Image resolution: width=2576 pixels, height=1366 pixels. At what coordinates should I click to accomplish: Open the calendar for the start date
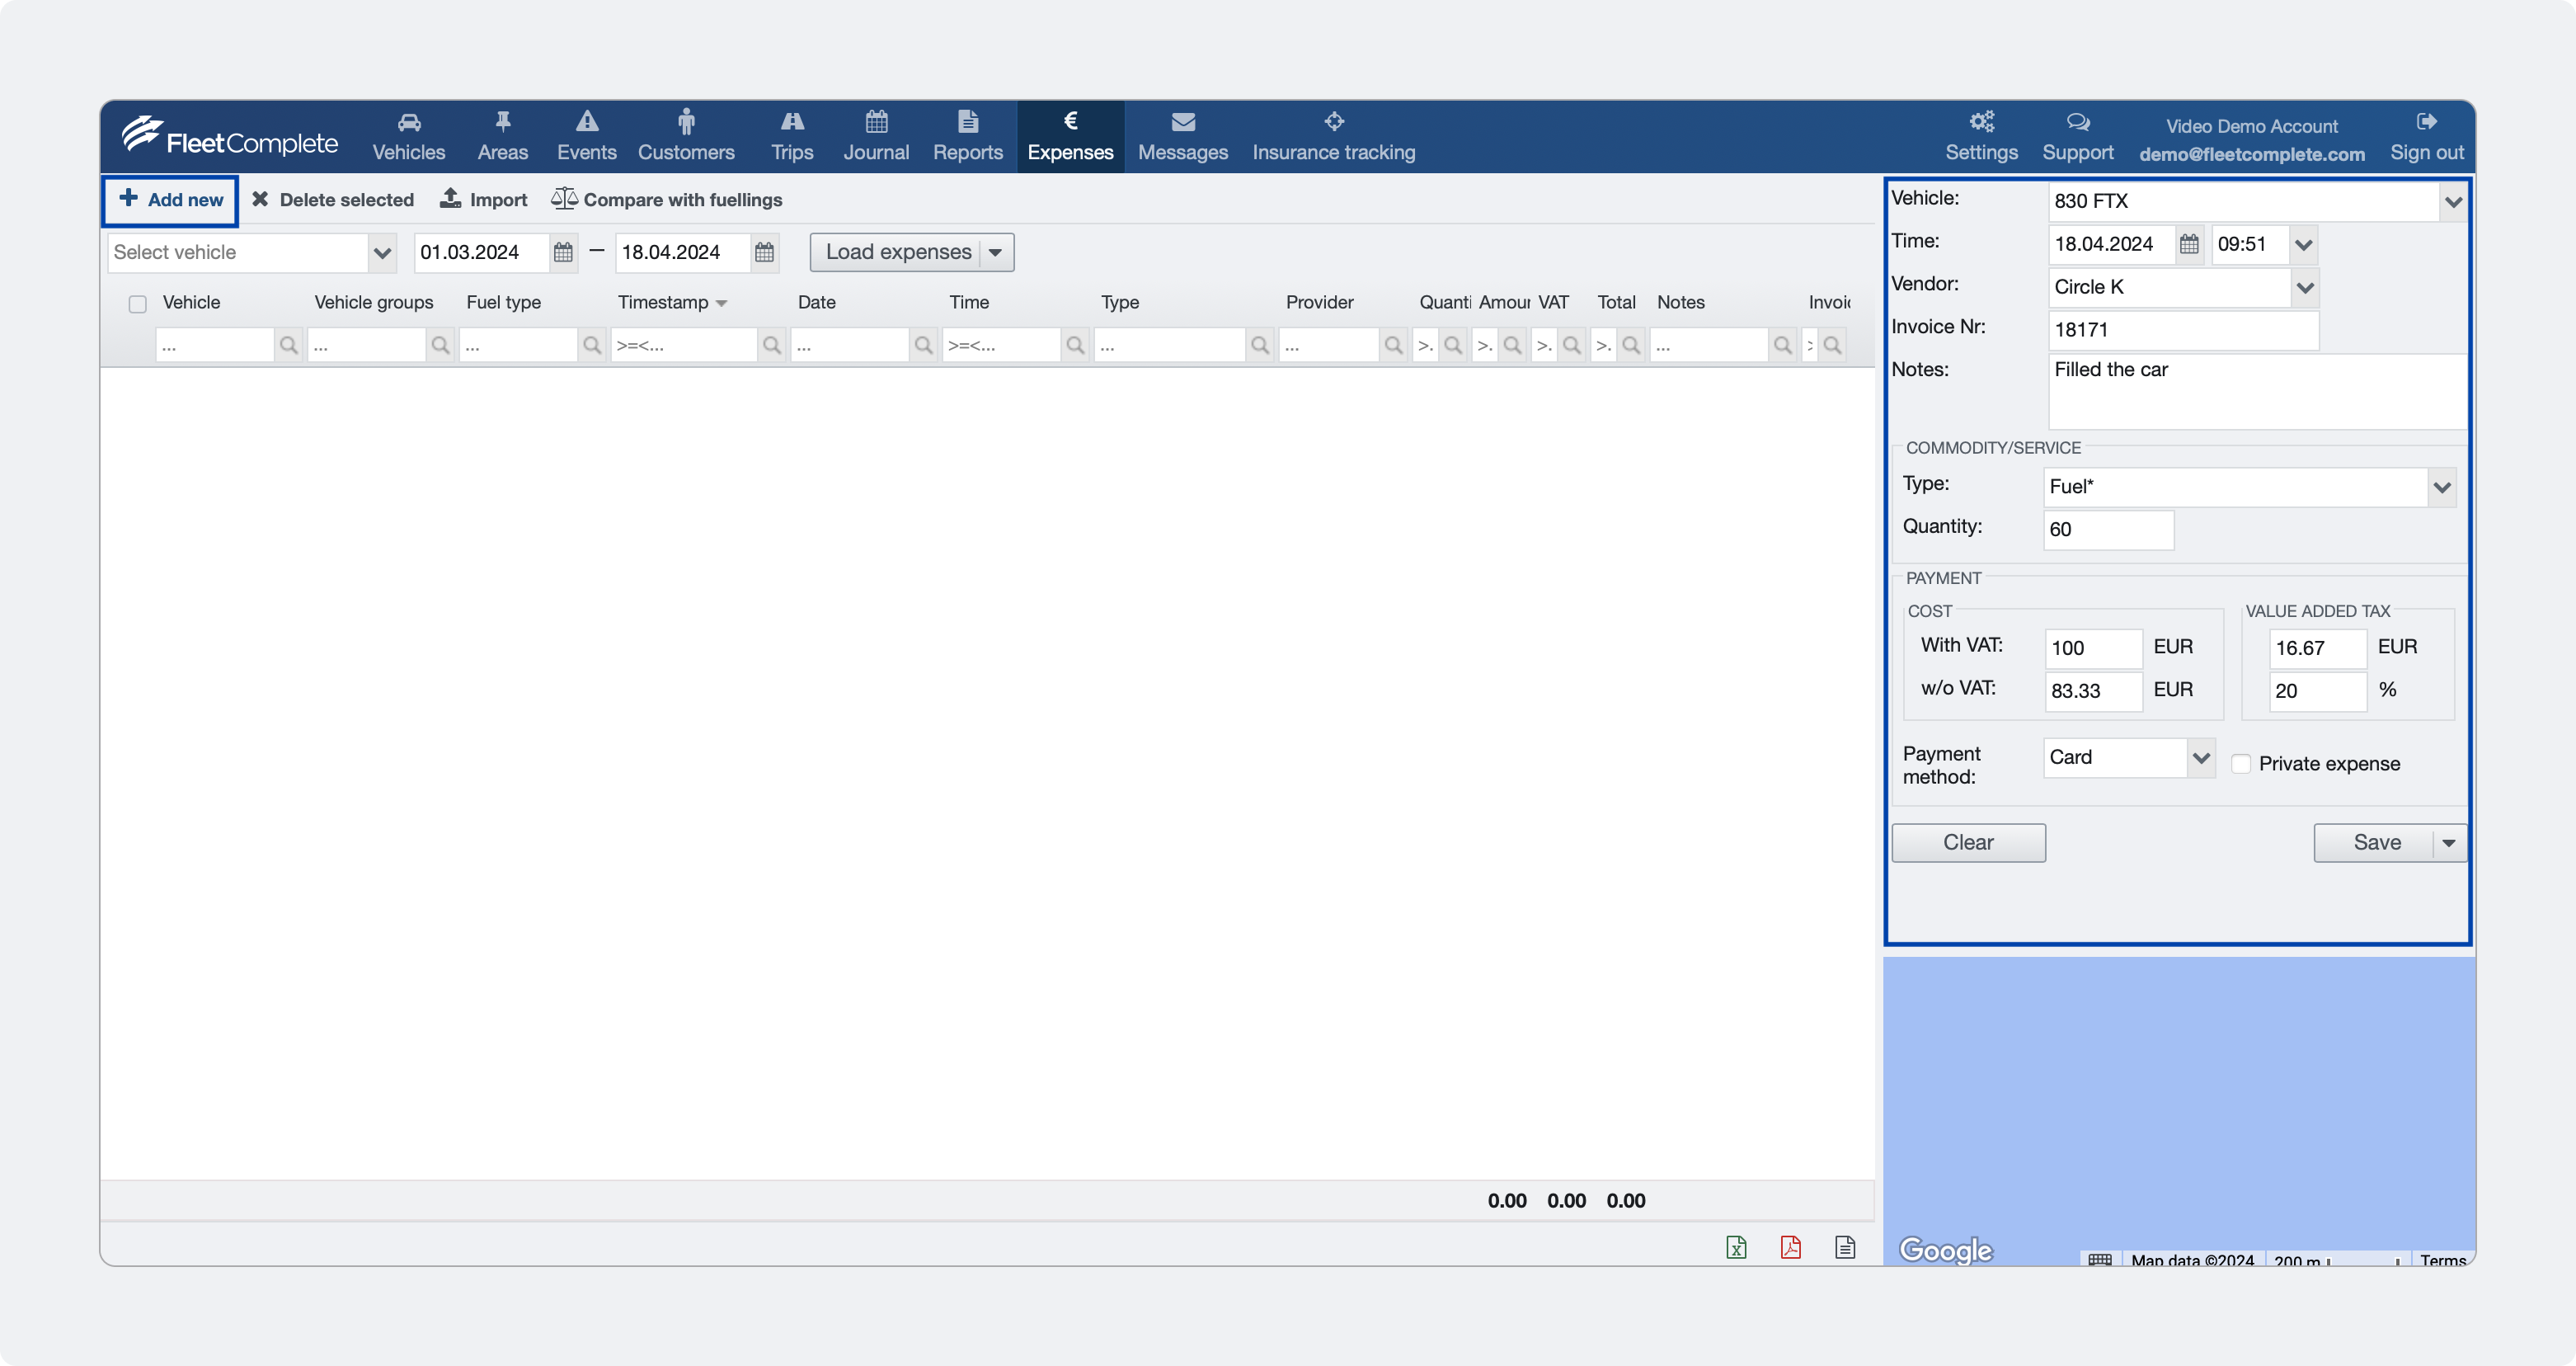point(563,253)
